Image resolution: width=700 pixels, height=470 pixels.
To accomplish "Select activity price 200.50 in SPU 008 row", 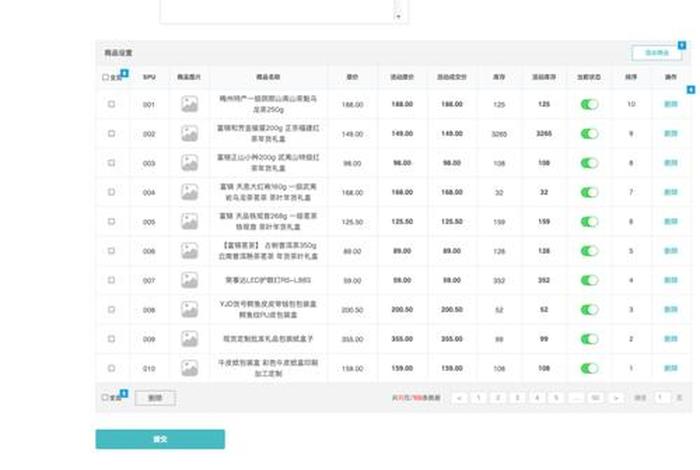I will coord(402,309).
